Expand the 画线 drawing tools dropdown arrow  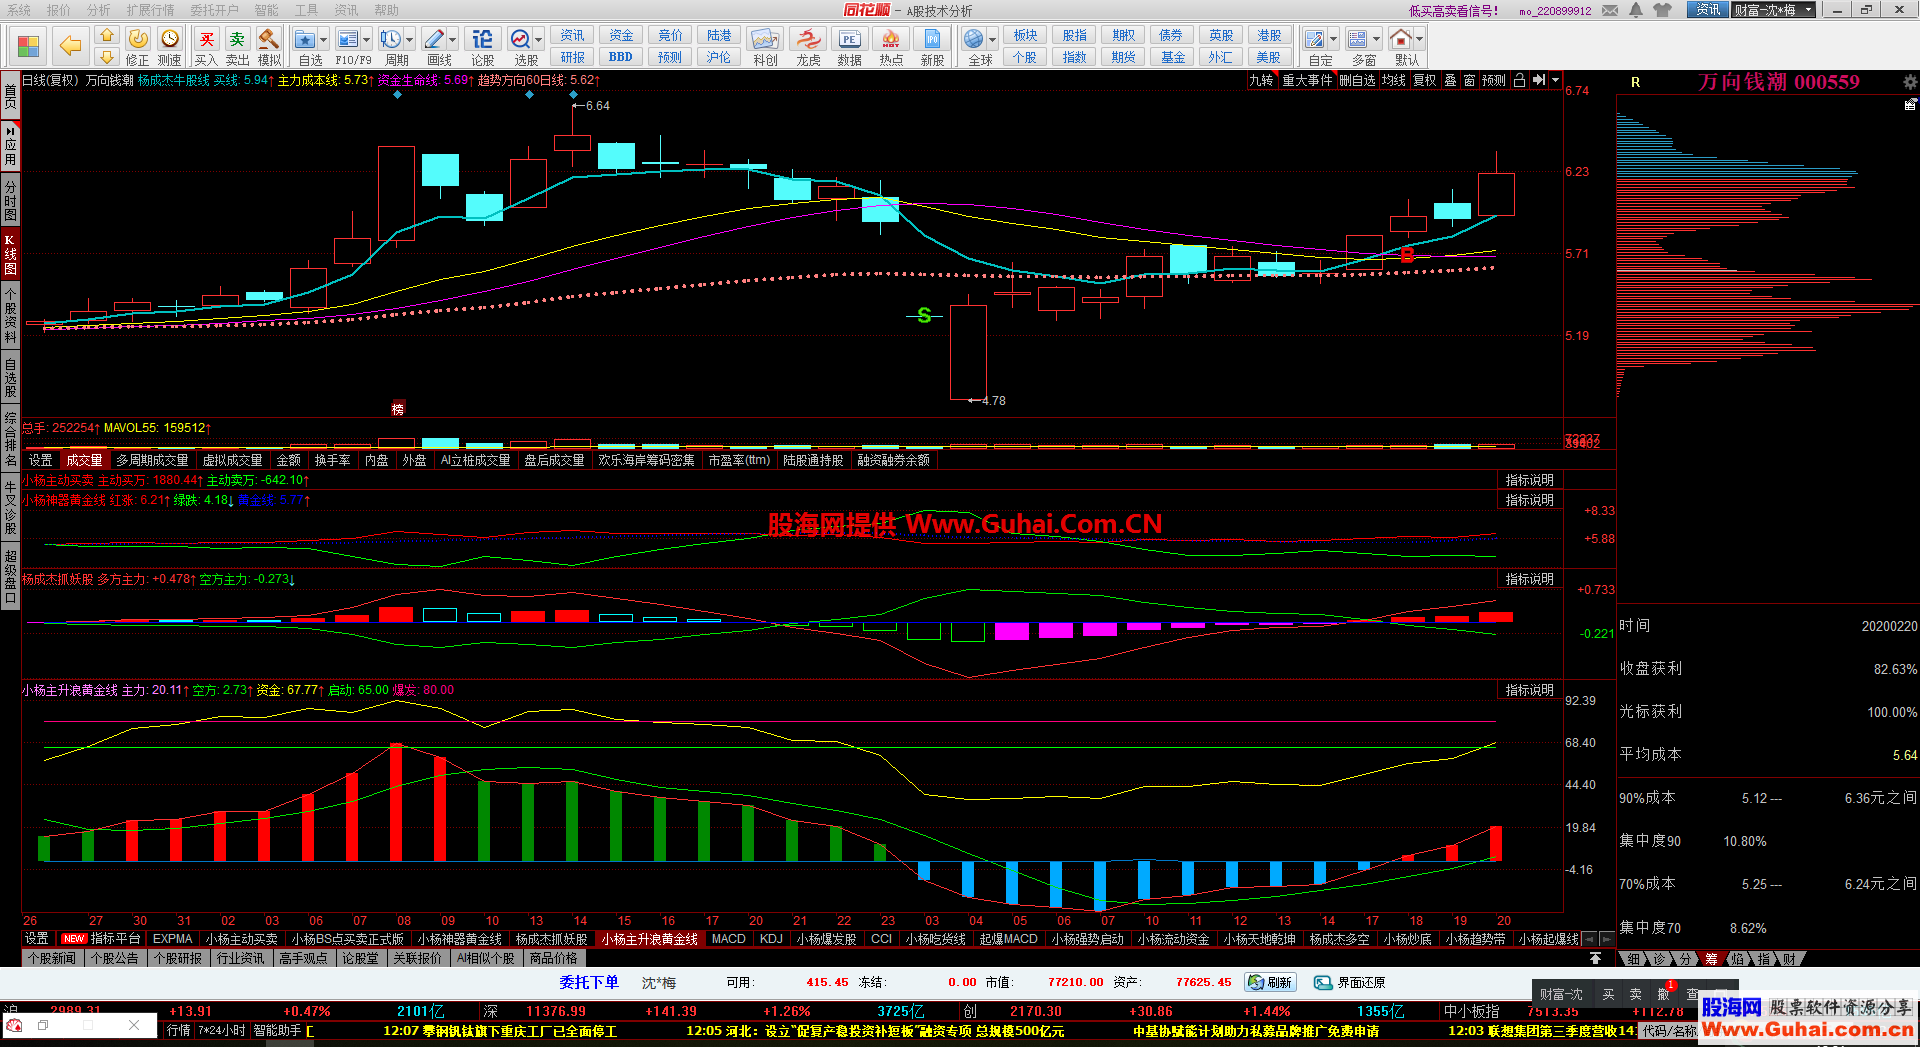453,40
